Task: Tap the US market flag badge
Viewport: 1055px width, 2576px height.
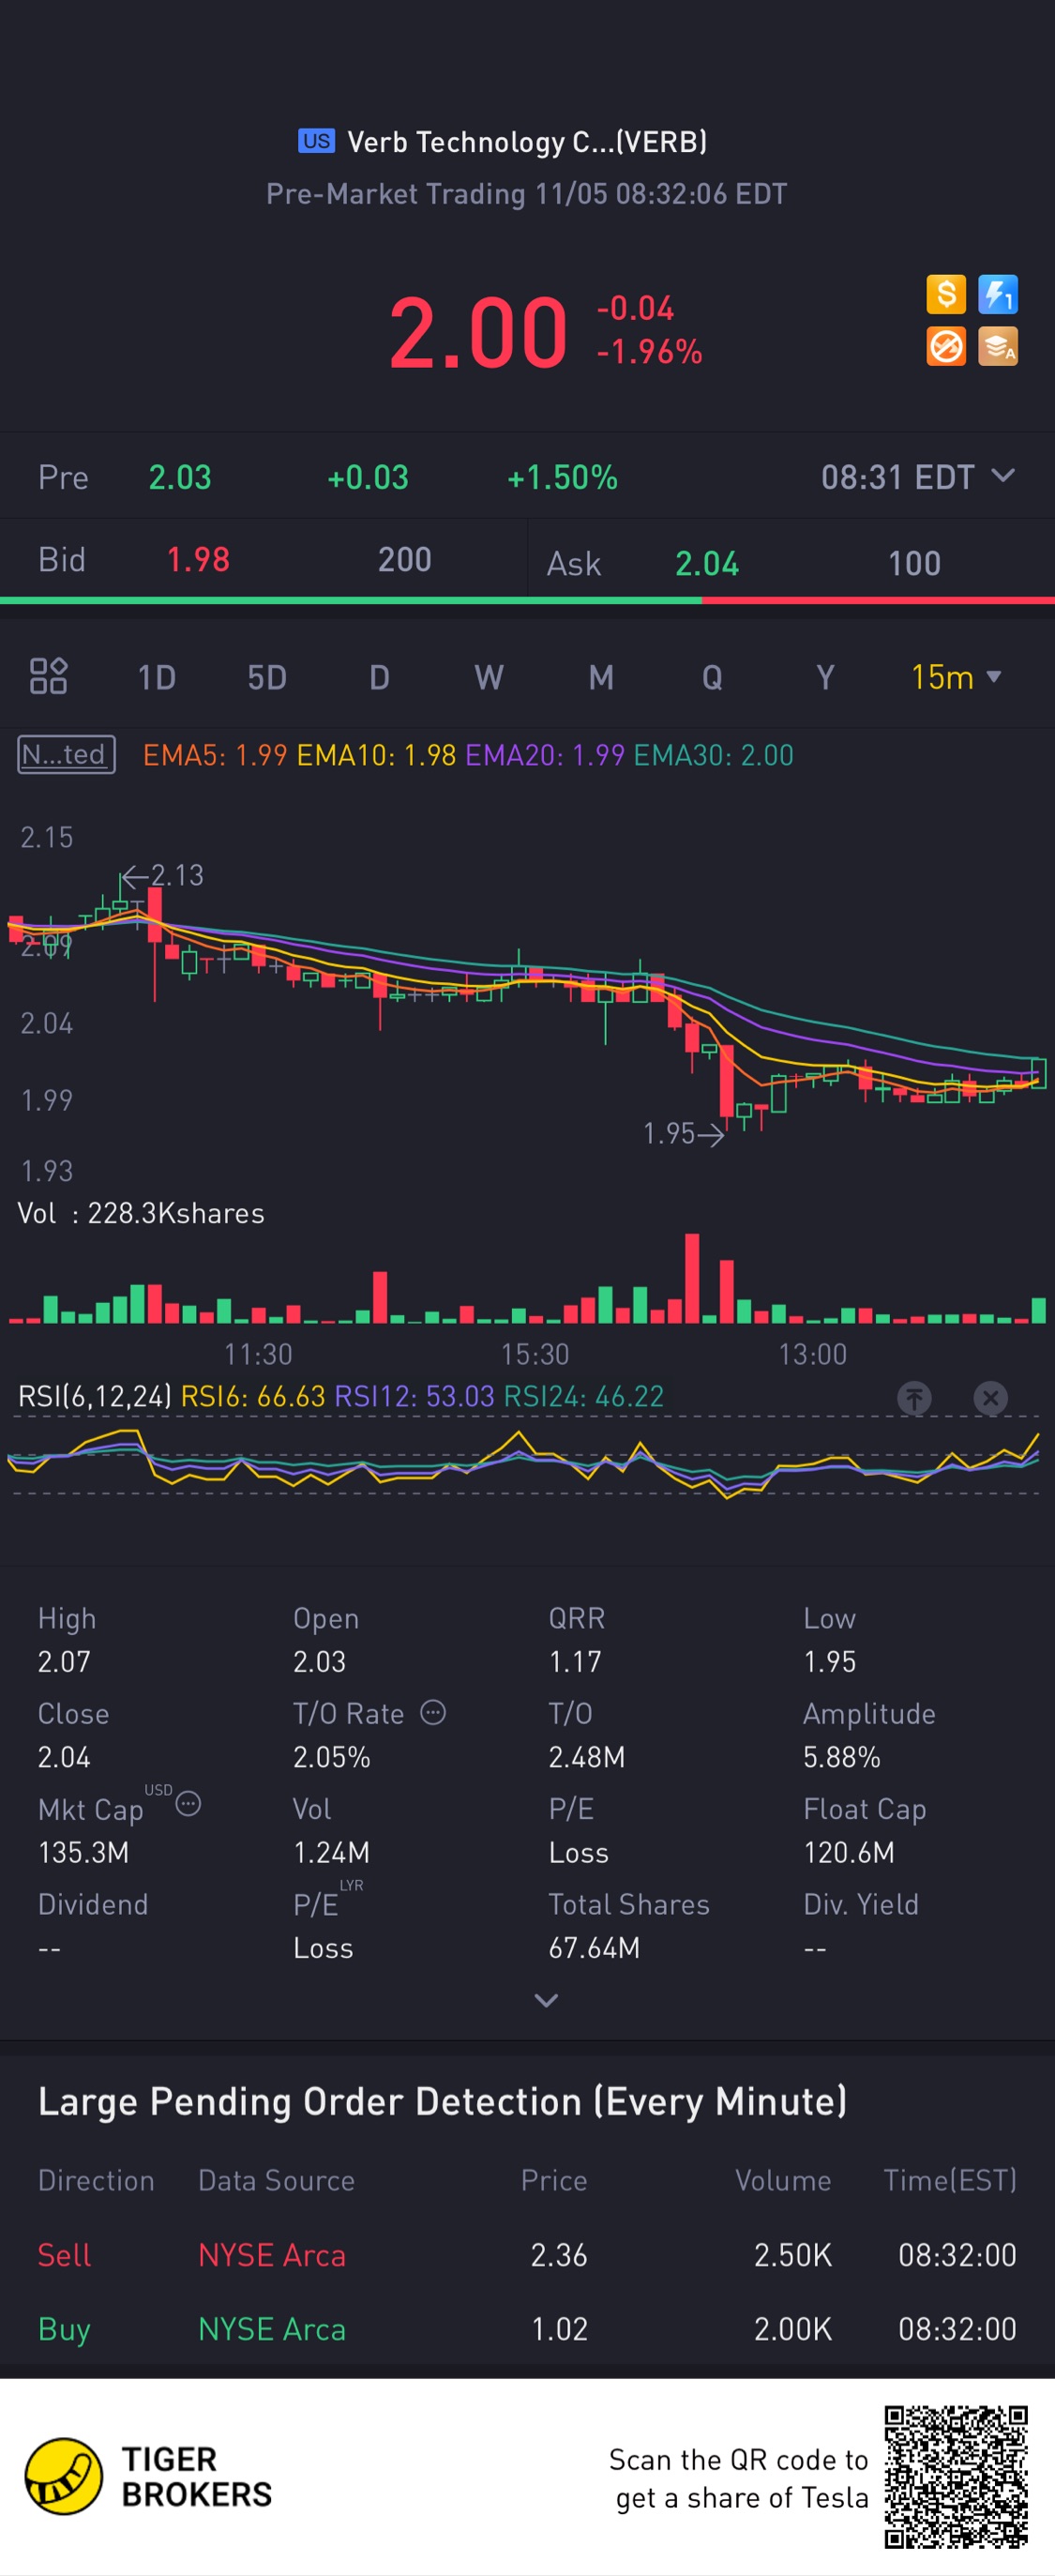Action: pos(316,141)
